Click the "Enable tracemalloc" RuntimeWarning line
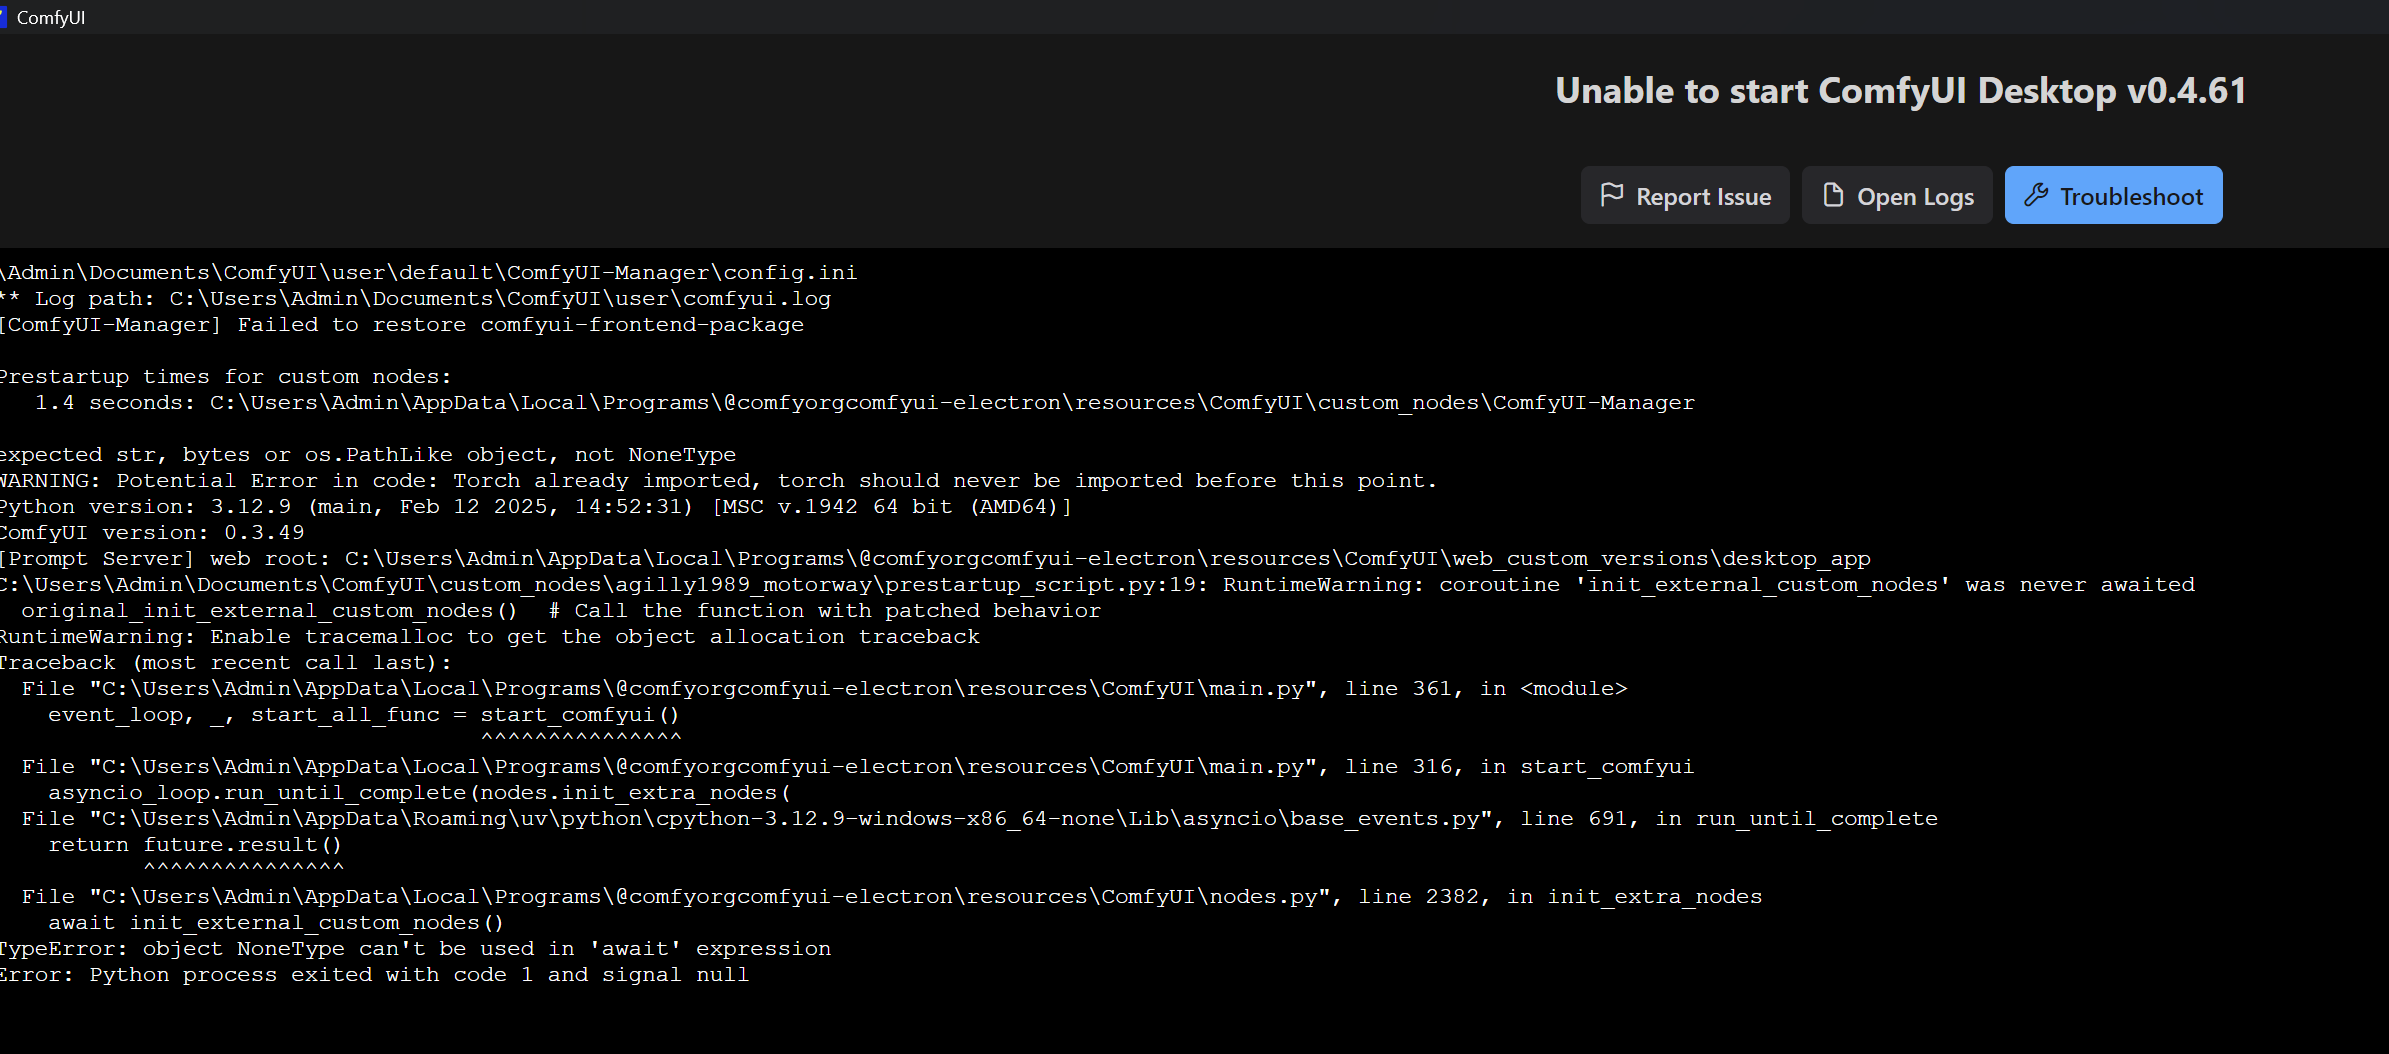The height and width of the screenshot is (1054, 2389). click(x=490, y=637)
